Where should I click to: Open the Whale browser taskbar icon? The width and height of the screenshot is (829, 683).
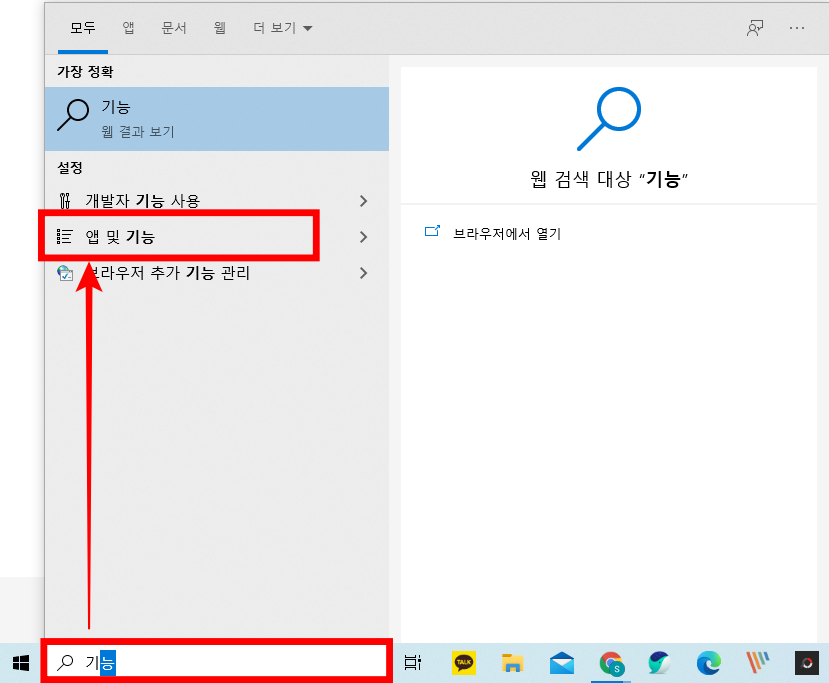click(659, 663)
